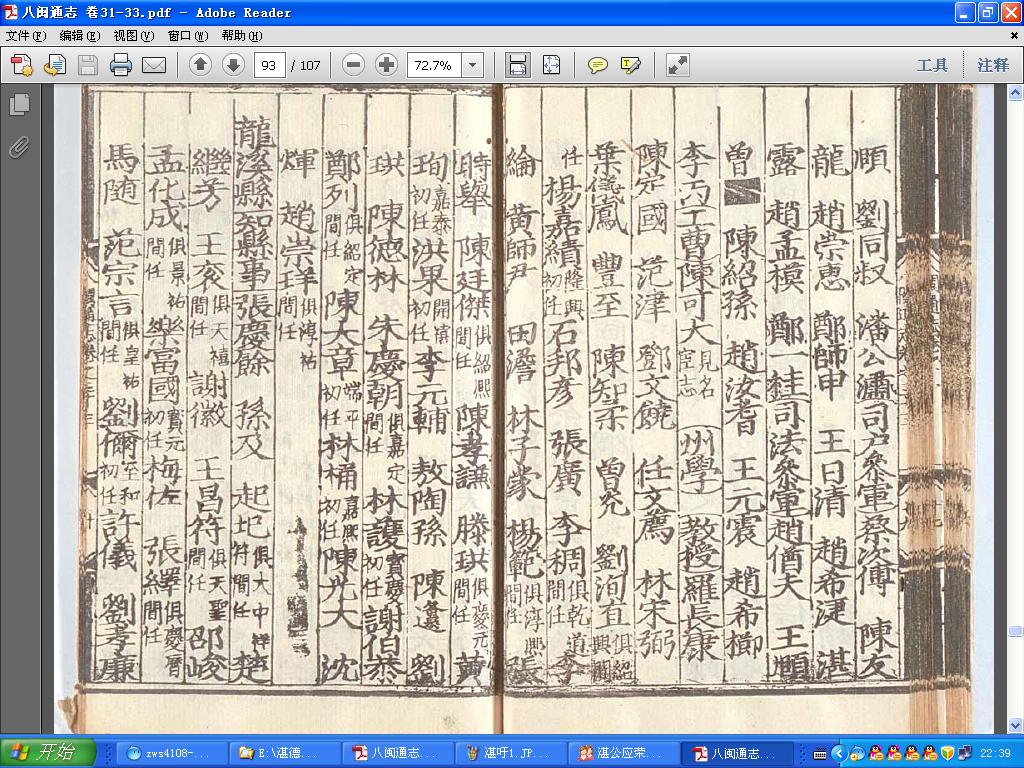Go to next page arrow
The image size is (1024, 768).
(234, 65)
